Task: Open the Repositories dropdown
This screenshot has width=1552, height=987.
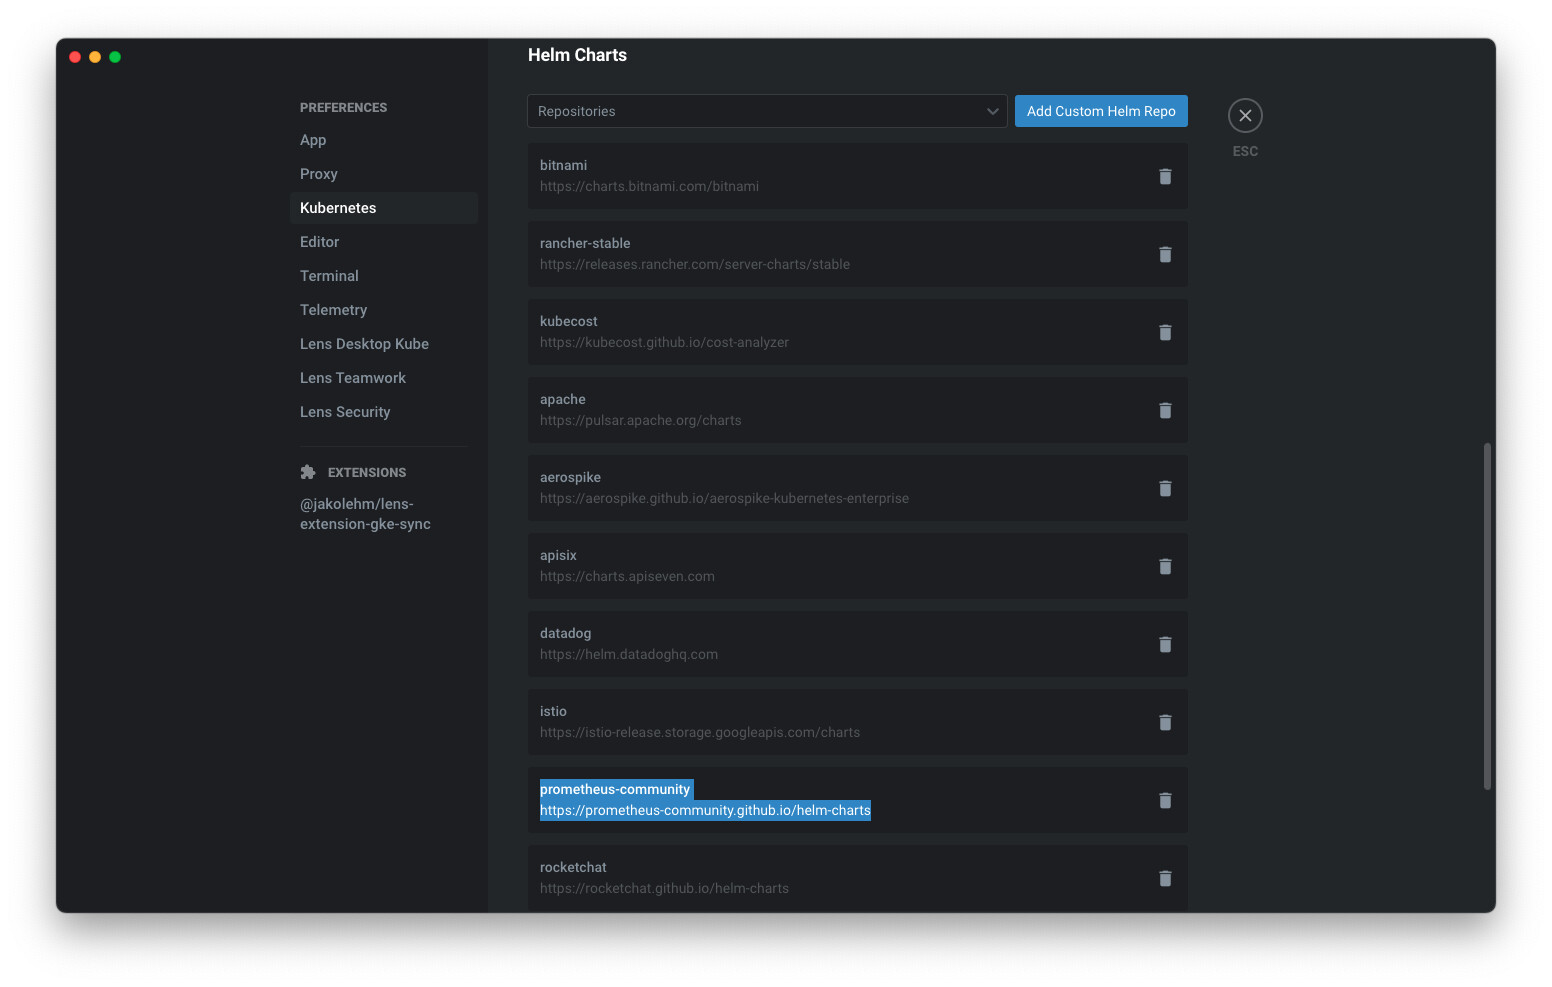Action: pyautogui.click(x=766, y=111)
